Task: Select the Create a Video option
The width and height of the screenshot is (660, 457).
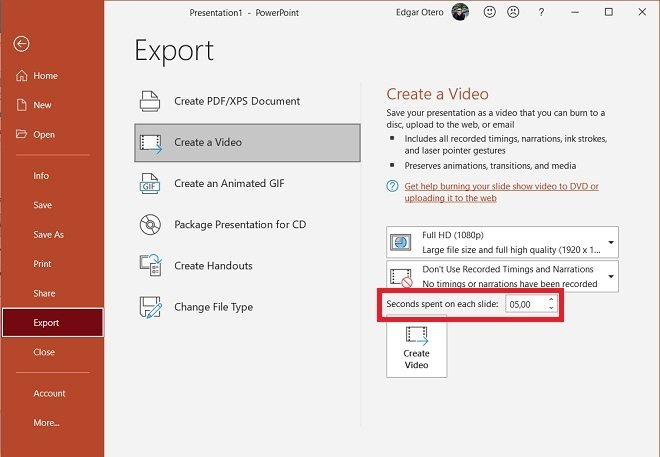Action: point(248,143)
